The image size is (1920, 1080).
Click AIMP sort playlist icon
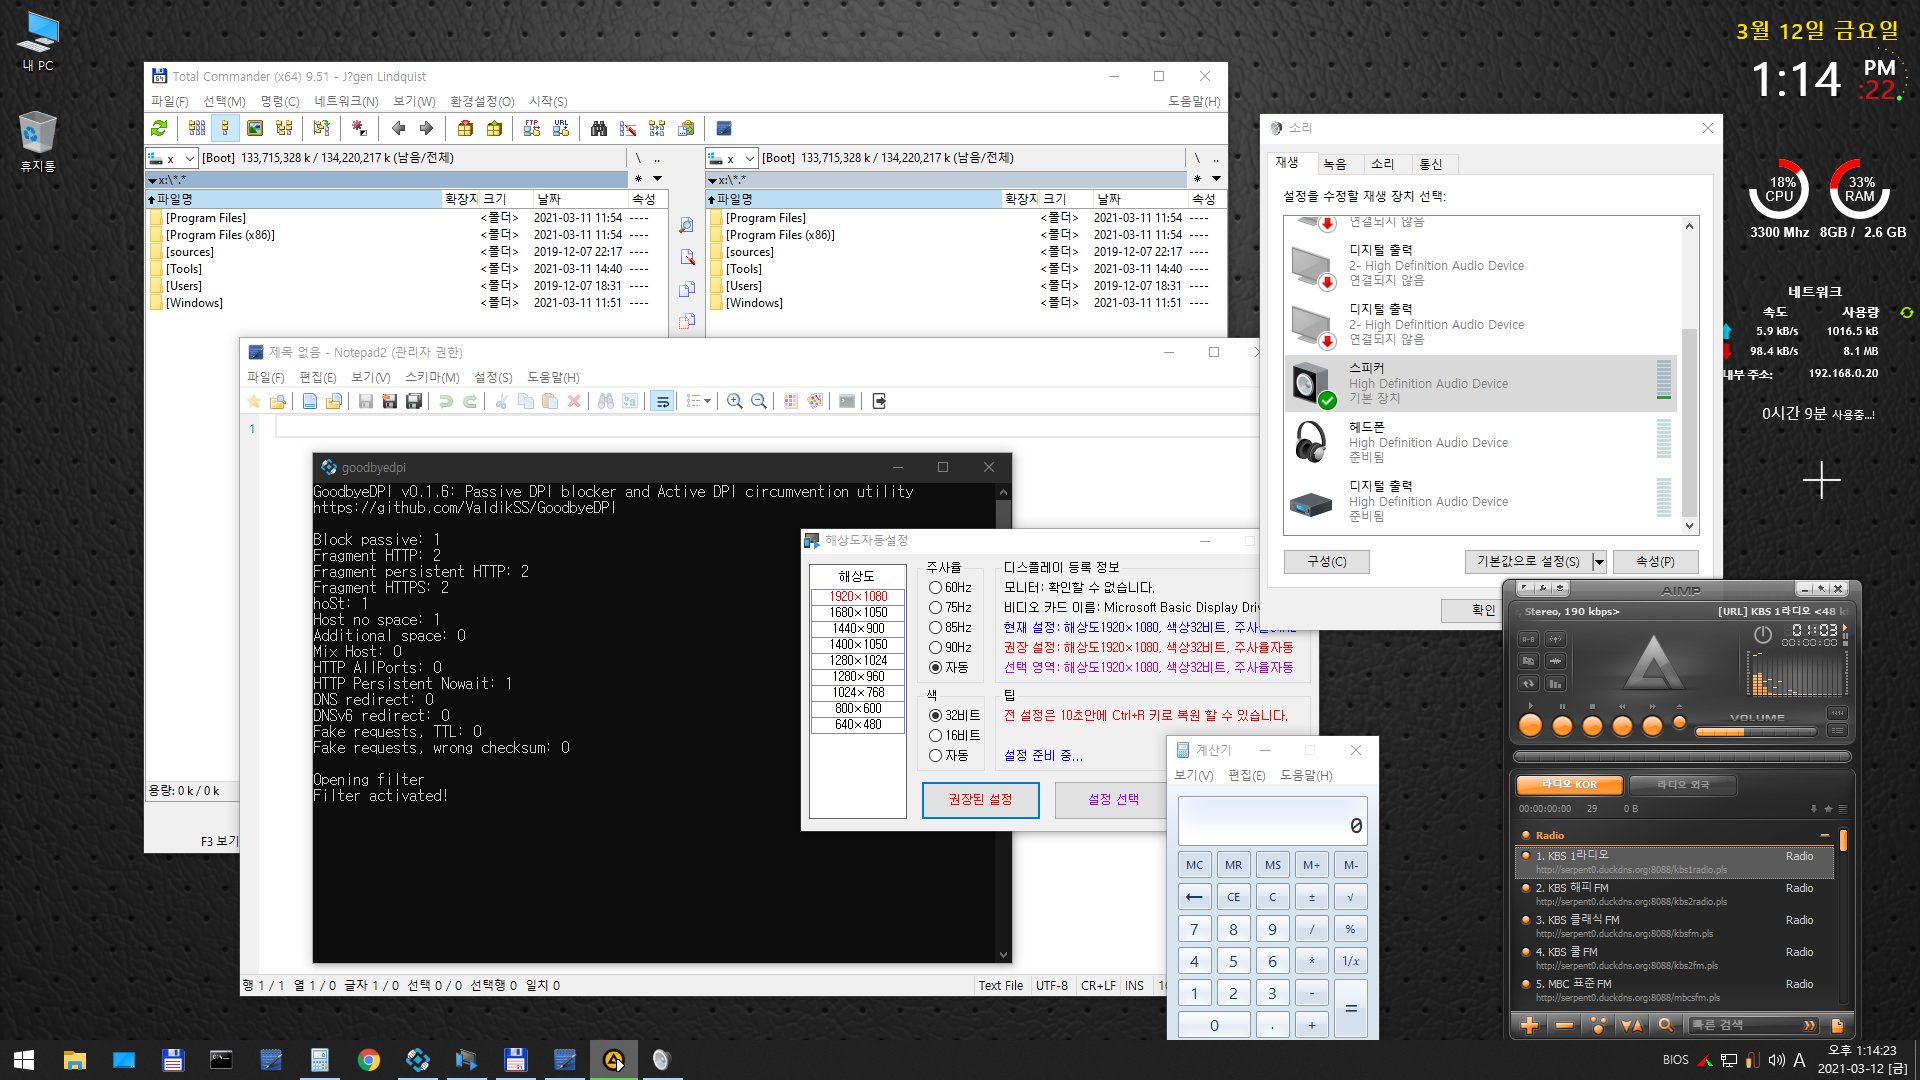click(x=1631, y=1025)
